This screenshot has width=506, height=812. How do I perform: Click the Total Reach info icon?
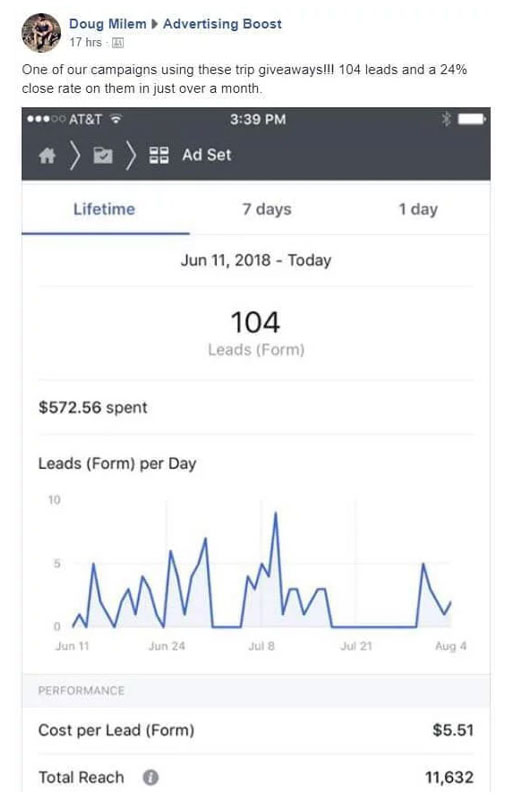pyautogui.click(x=151, y=777)
